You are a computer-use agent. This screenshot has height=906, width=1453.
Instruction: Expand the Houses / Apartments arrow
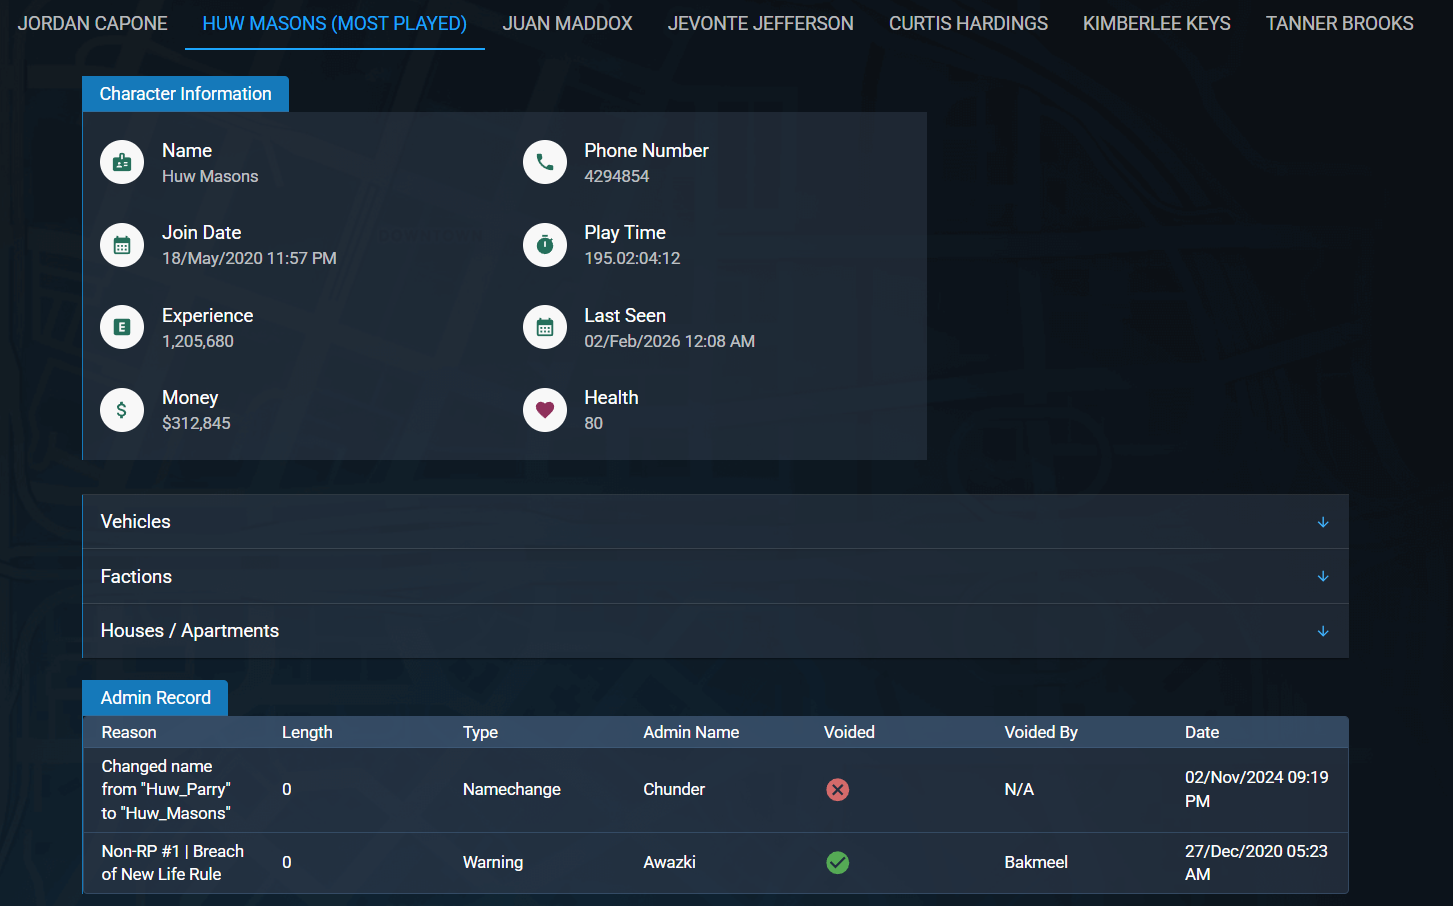pos(1323,631)
